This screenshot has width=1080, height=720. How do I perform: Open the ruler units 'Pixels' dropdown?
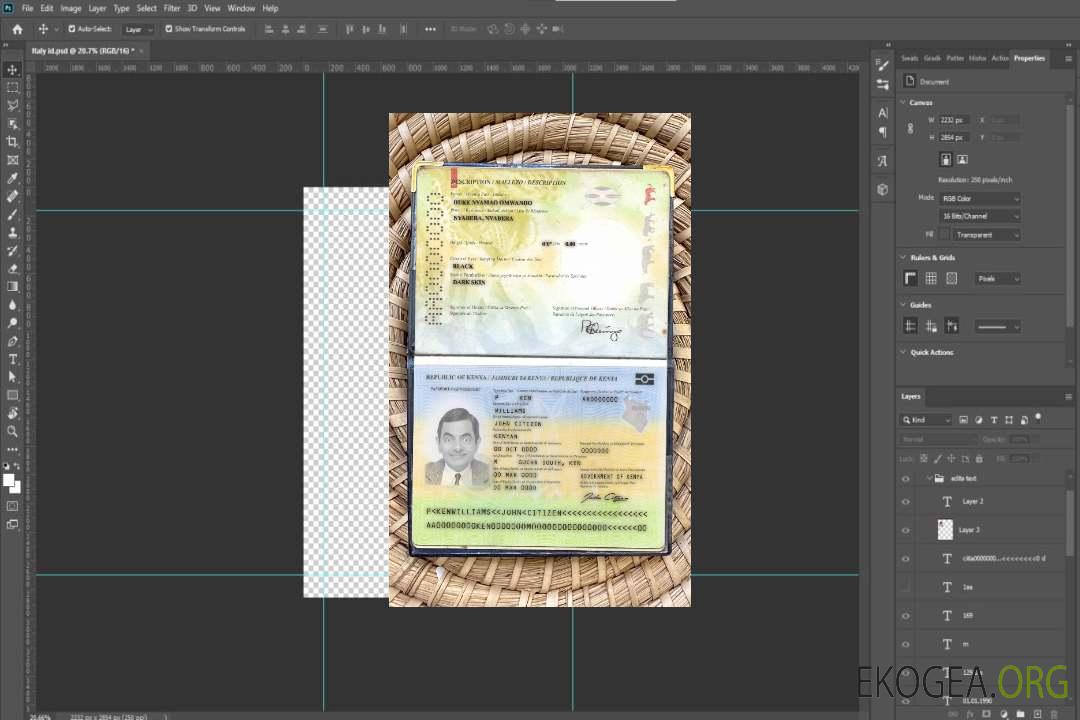(x=997, y=279)
